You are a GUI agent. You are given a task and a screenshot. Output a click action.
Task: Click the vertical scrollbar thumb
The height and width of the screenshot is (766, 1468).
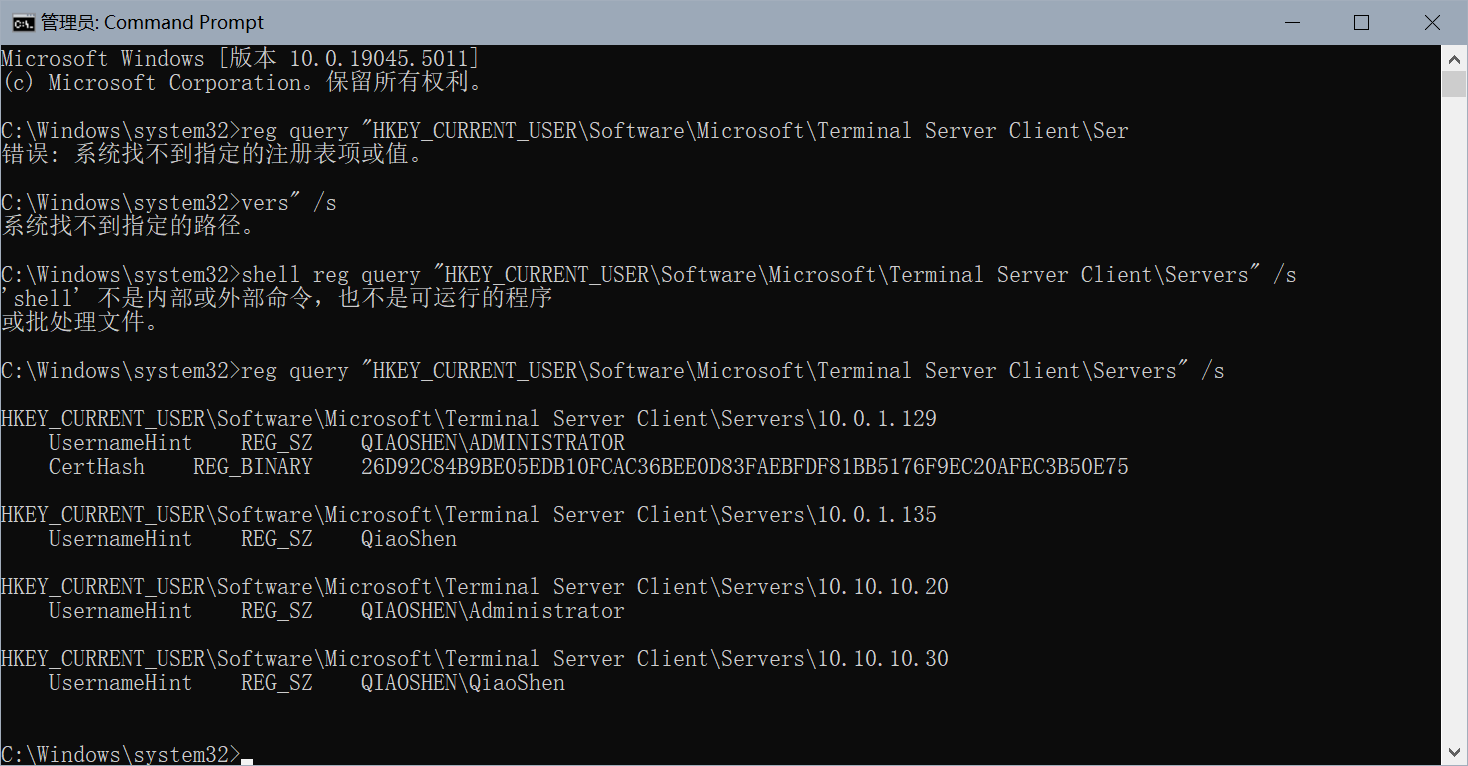pos(1454,84)
